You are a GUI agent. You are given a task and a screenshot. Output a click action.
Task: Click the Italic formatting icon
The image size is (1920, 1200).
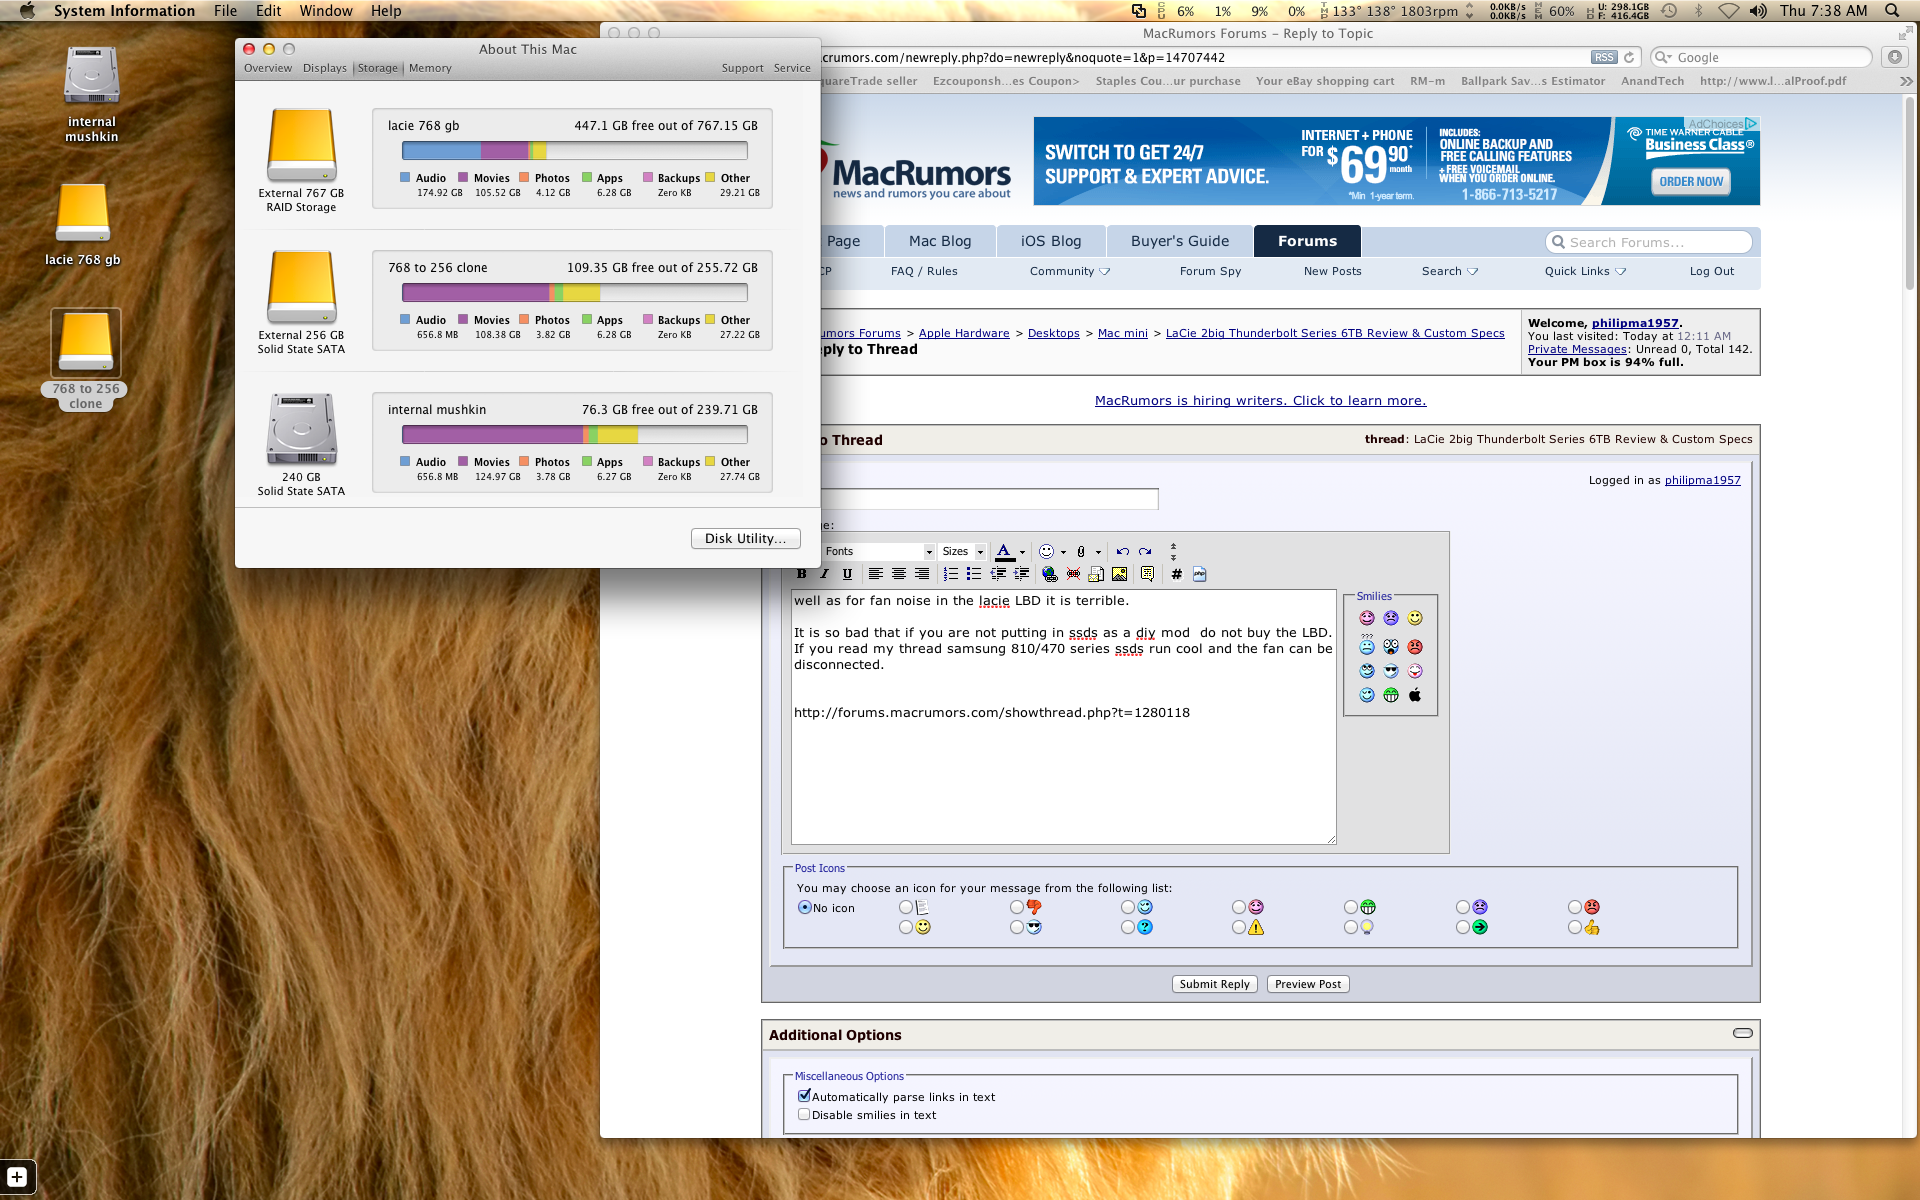pyautogui.click(x=824, y=574)
